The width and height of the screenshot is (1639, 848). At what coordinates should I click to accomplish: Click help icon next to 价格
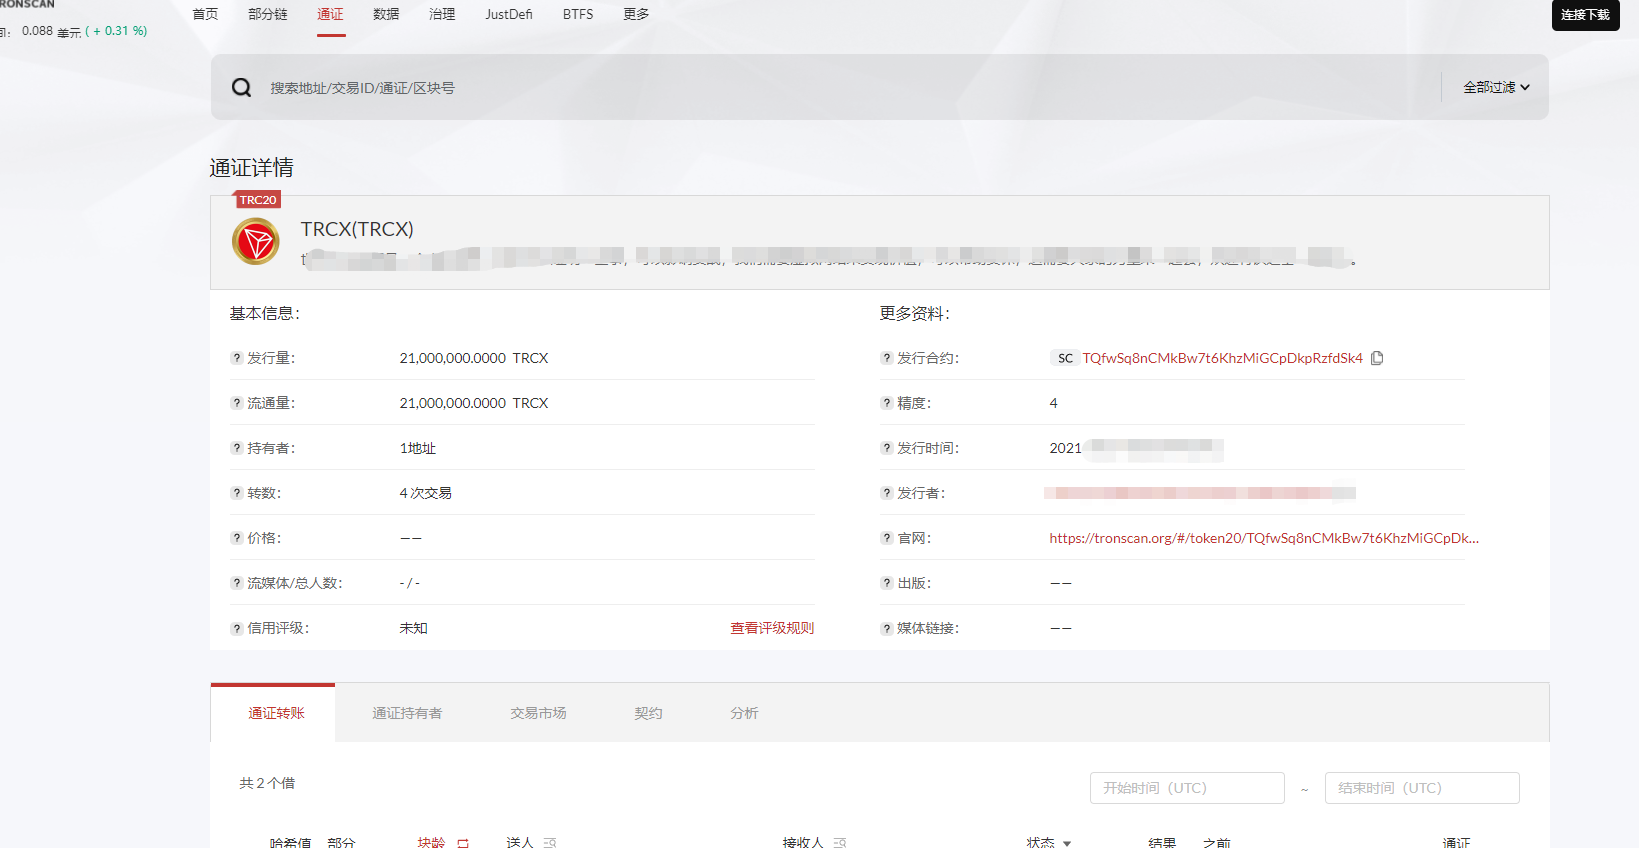[237, 538]
